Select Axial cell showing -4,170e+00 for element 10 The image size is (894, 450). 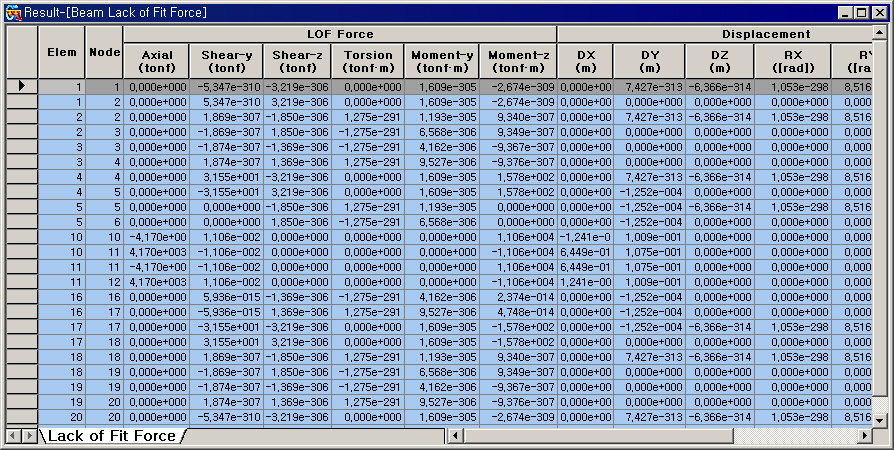(x=156, y=237)
